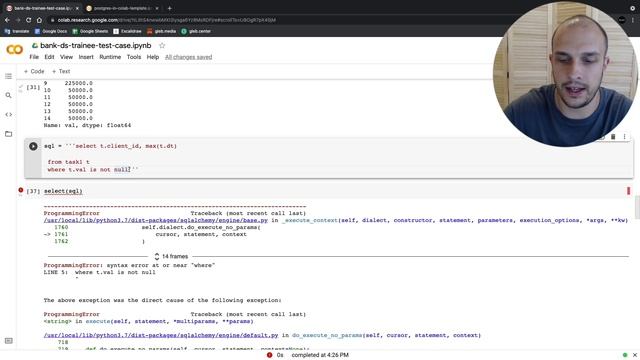The width and height of the screenshot is (640, 360).
Task: Expand the 14 frames traceback section
Action: (171, 256)
